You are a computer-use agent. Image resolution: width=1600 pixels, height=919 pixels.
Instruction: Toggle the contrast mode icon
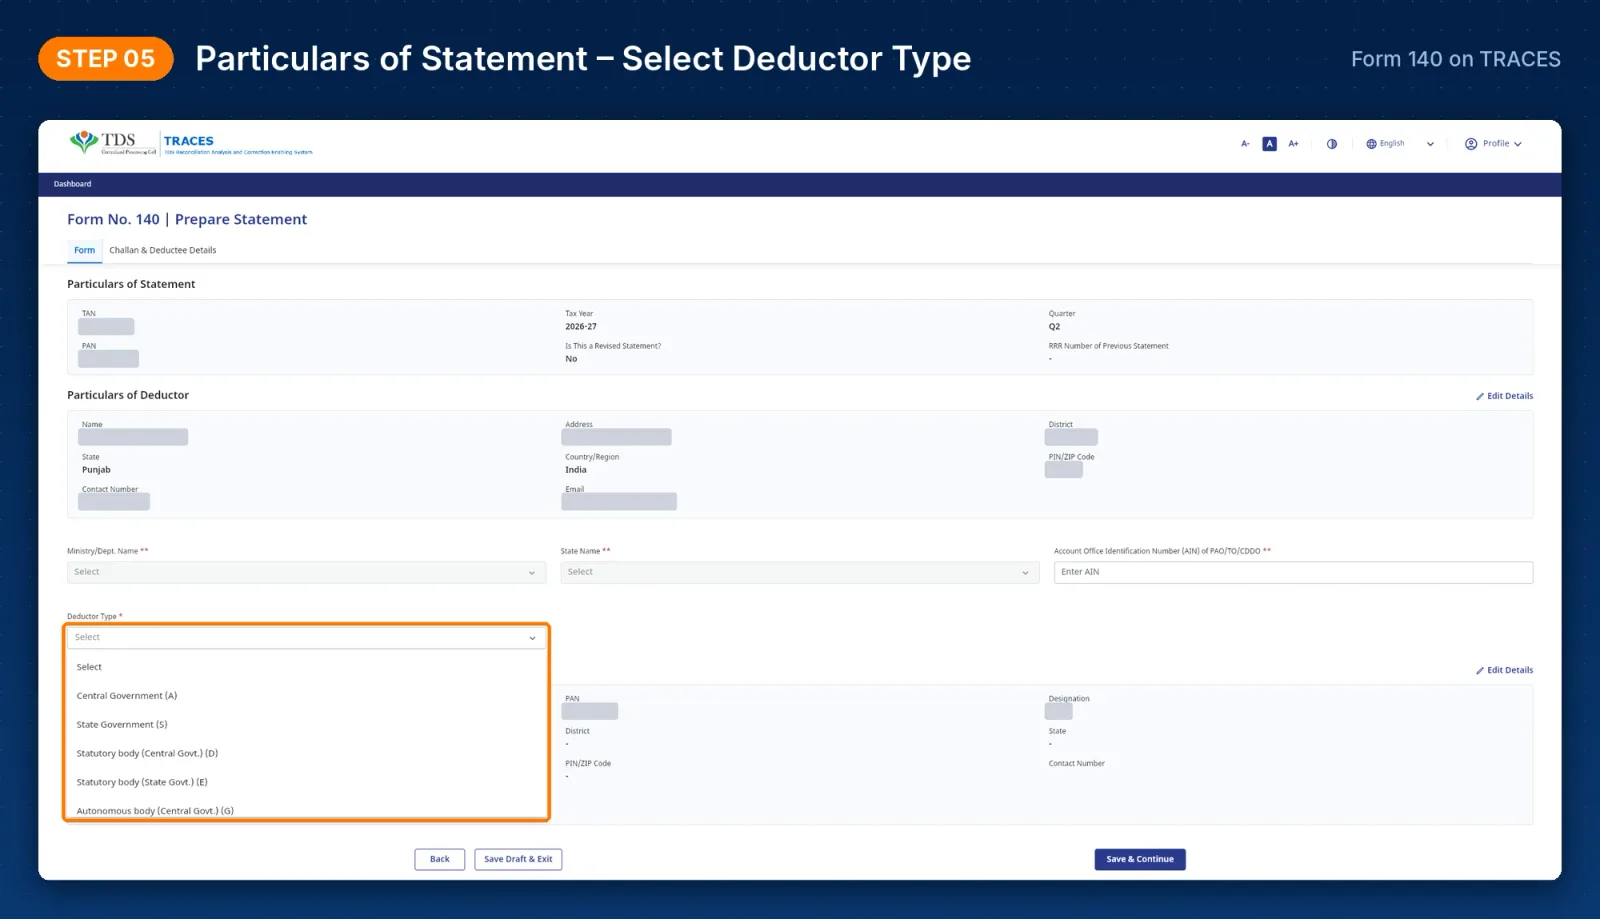(1332, 144)
